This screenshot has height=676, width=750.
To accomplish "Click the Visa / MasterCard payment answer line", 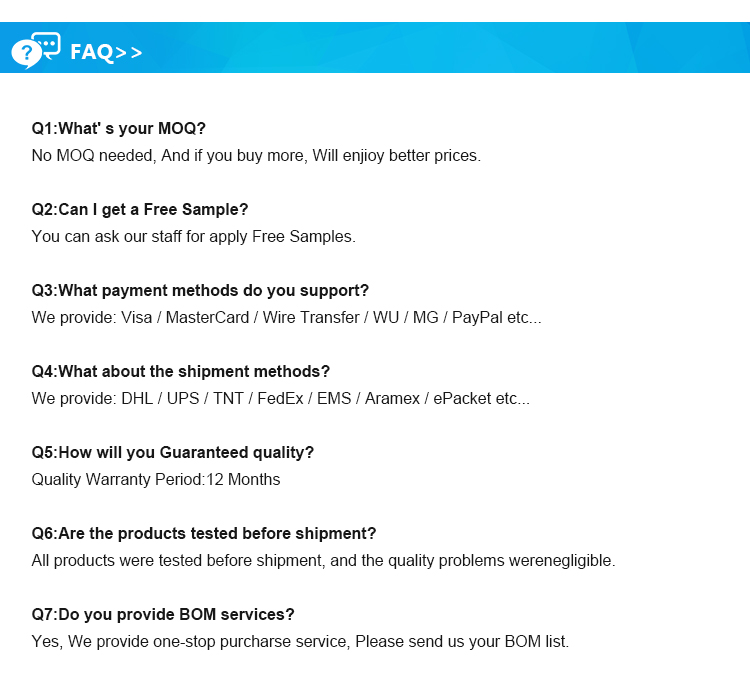I will (286, 318).
